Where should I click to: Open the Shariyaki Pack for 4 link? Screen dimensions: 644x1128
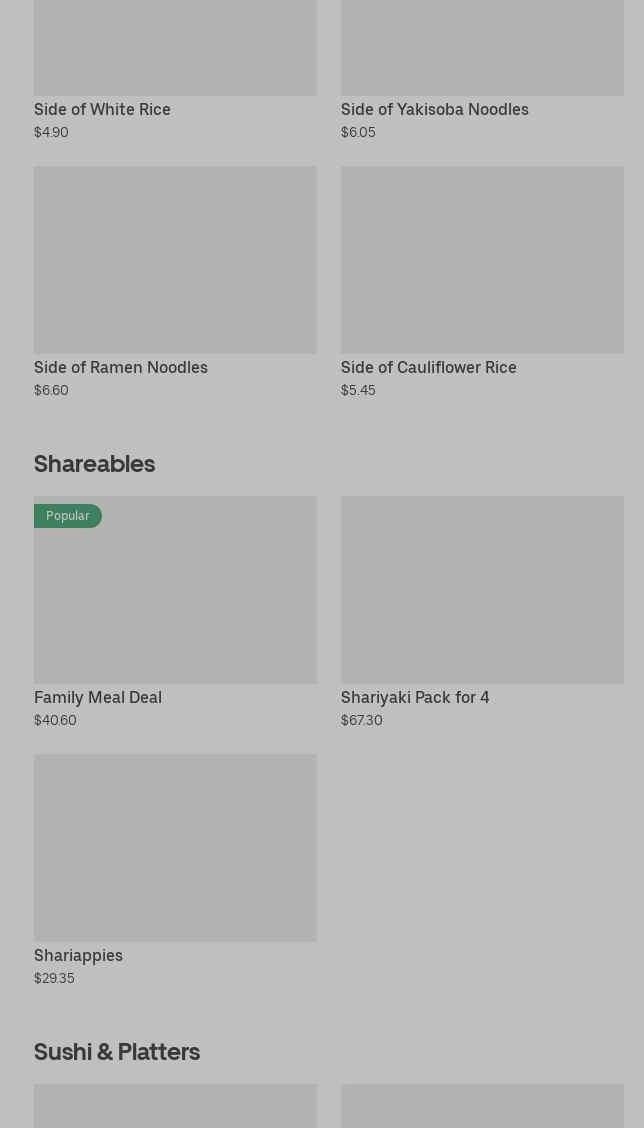[415, 697]
